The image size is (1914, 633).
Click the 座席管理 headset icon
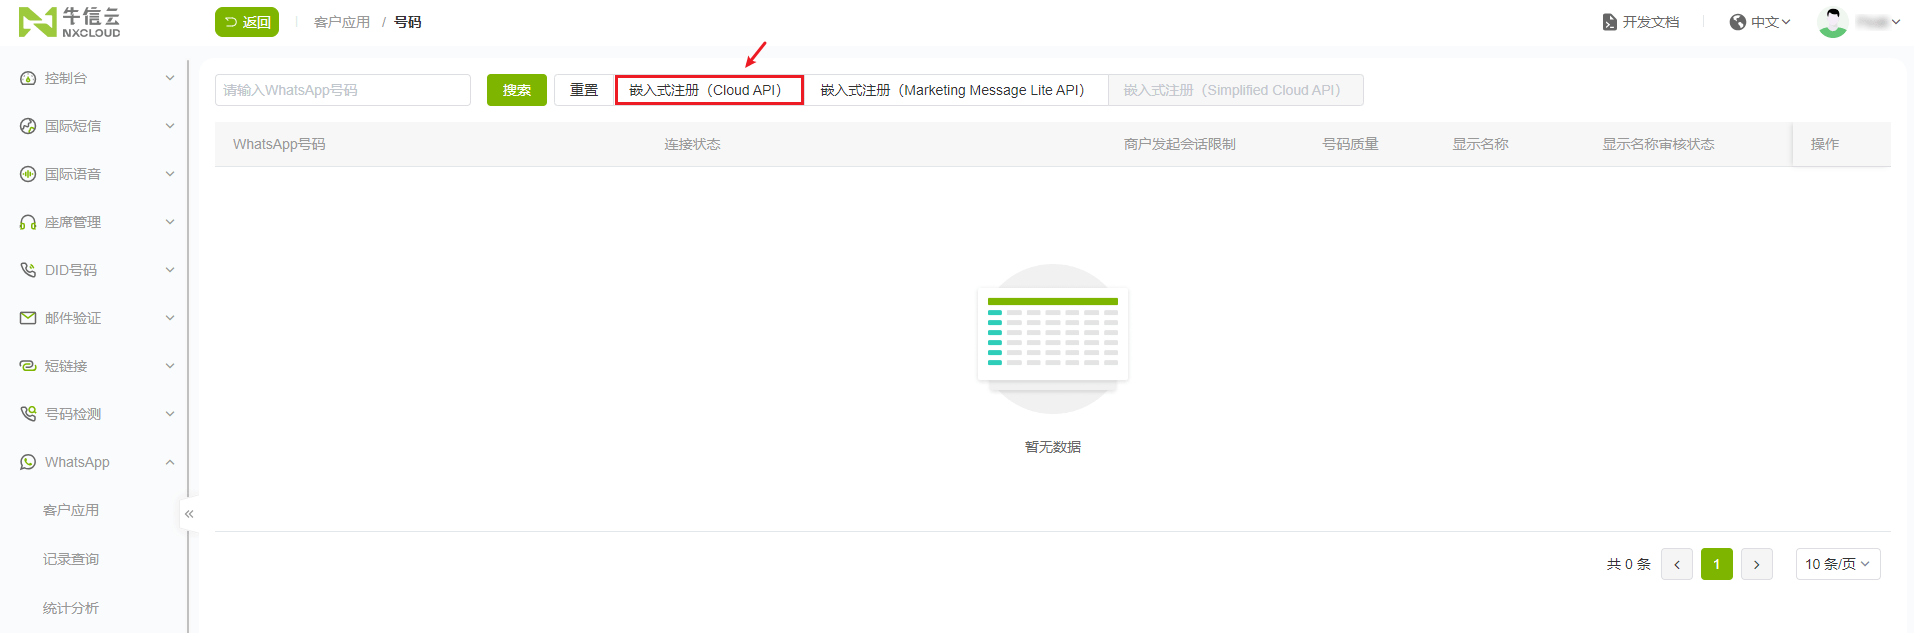[x=28, y=222]
